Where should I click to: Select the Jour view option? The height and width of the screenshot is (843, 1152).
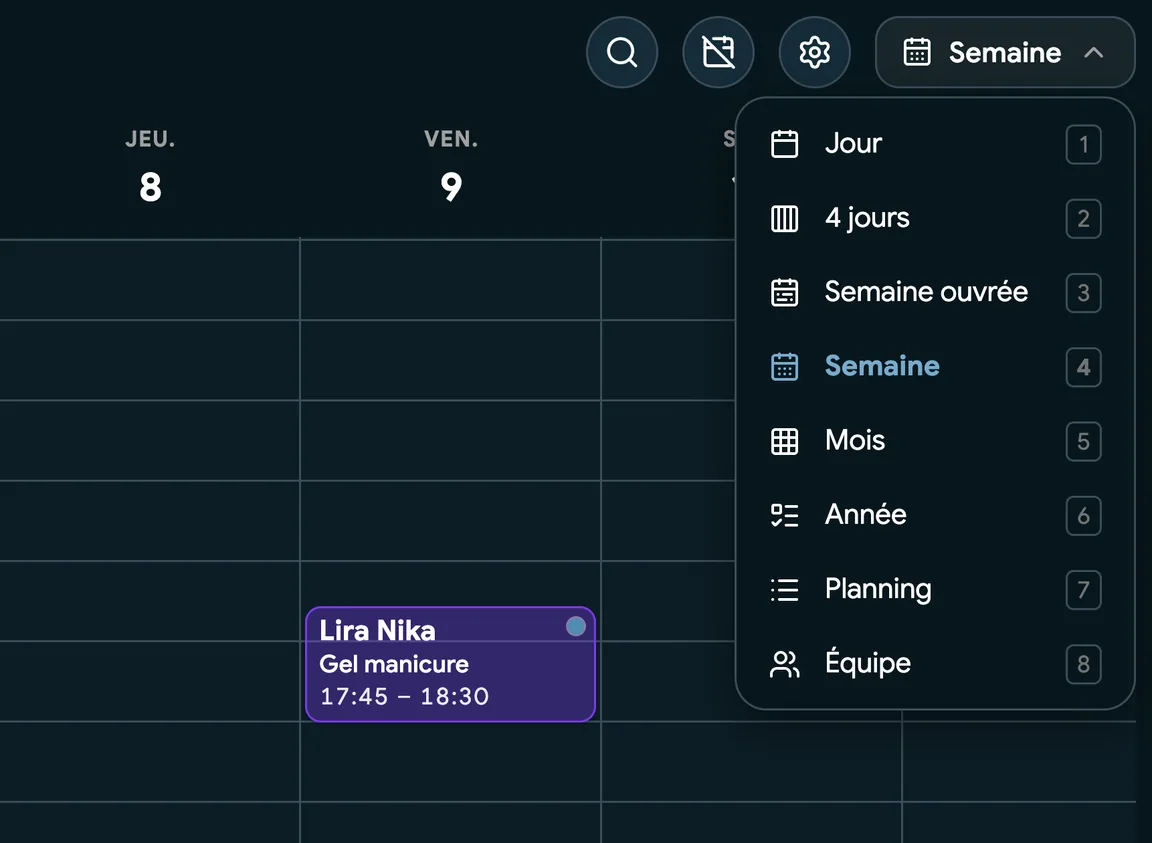(x=935, y=144)
